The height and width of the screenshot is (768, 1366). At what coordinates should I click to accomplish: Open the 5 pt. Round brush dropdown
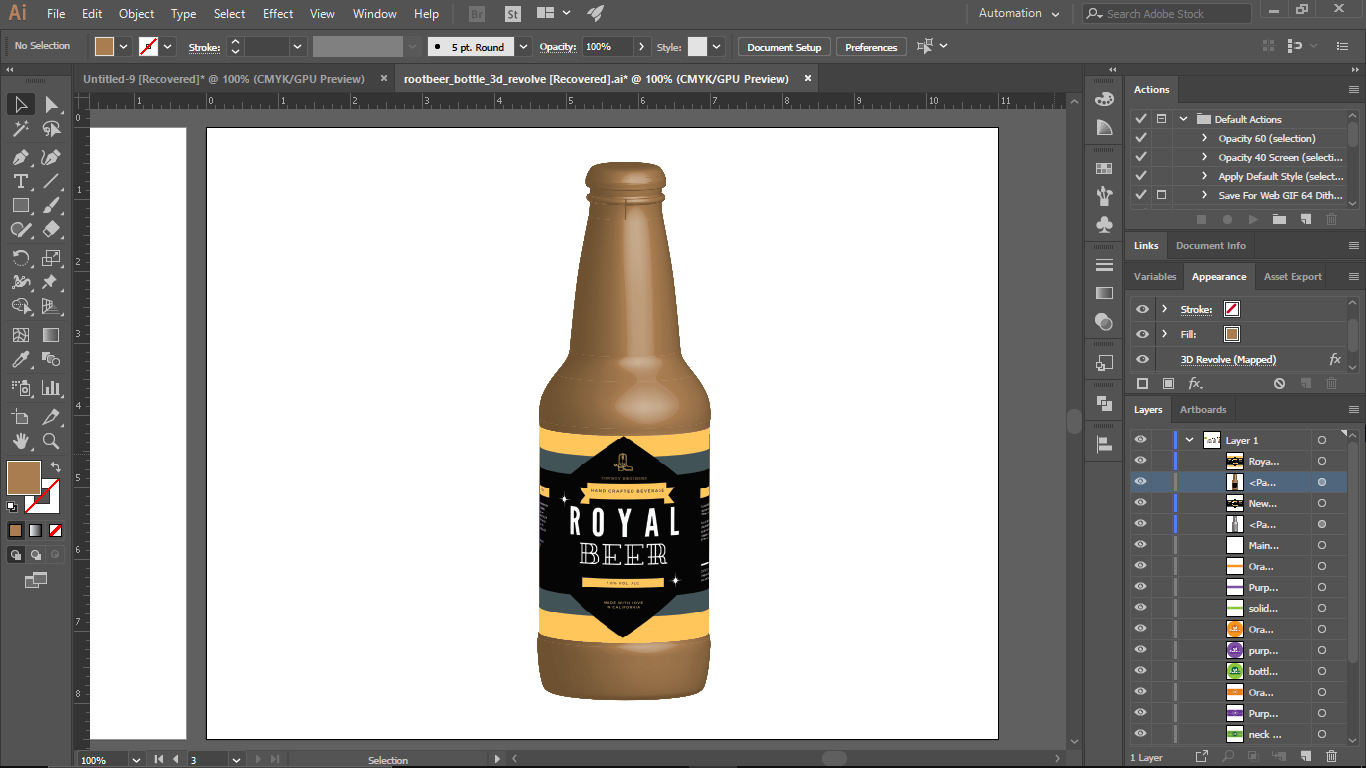click(x=524, y=46)
